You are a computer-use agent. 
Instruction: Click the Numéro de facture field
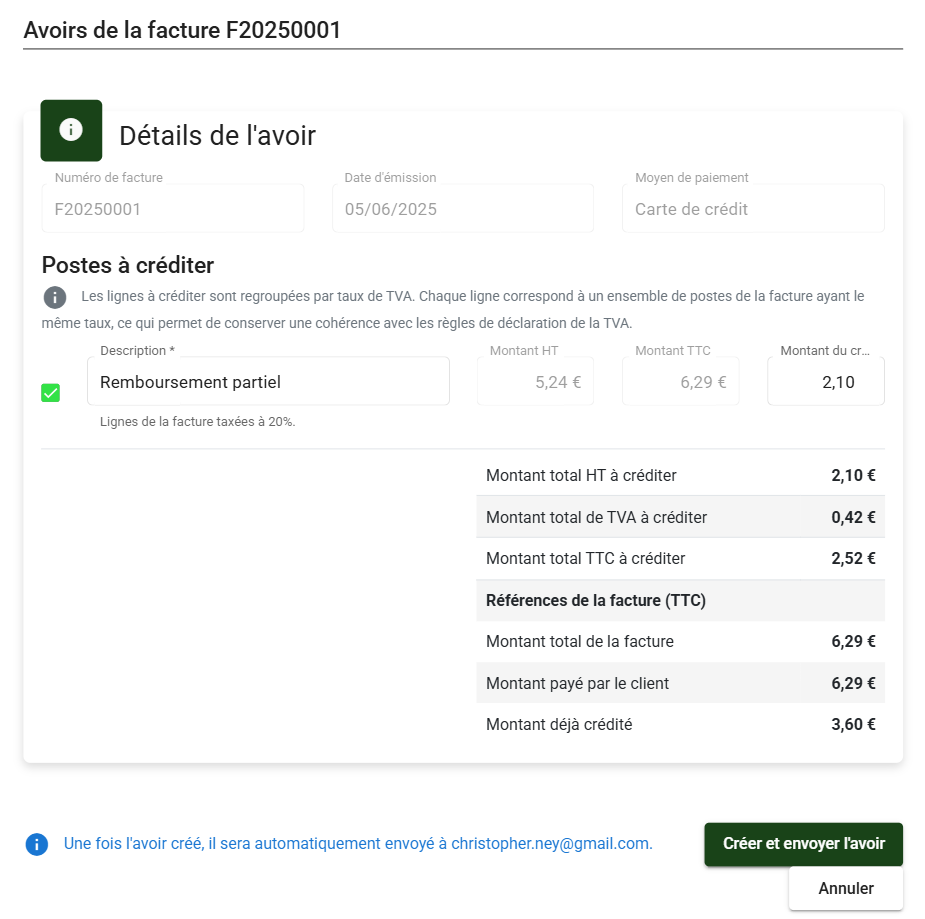pos(173,208)
